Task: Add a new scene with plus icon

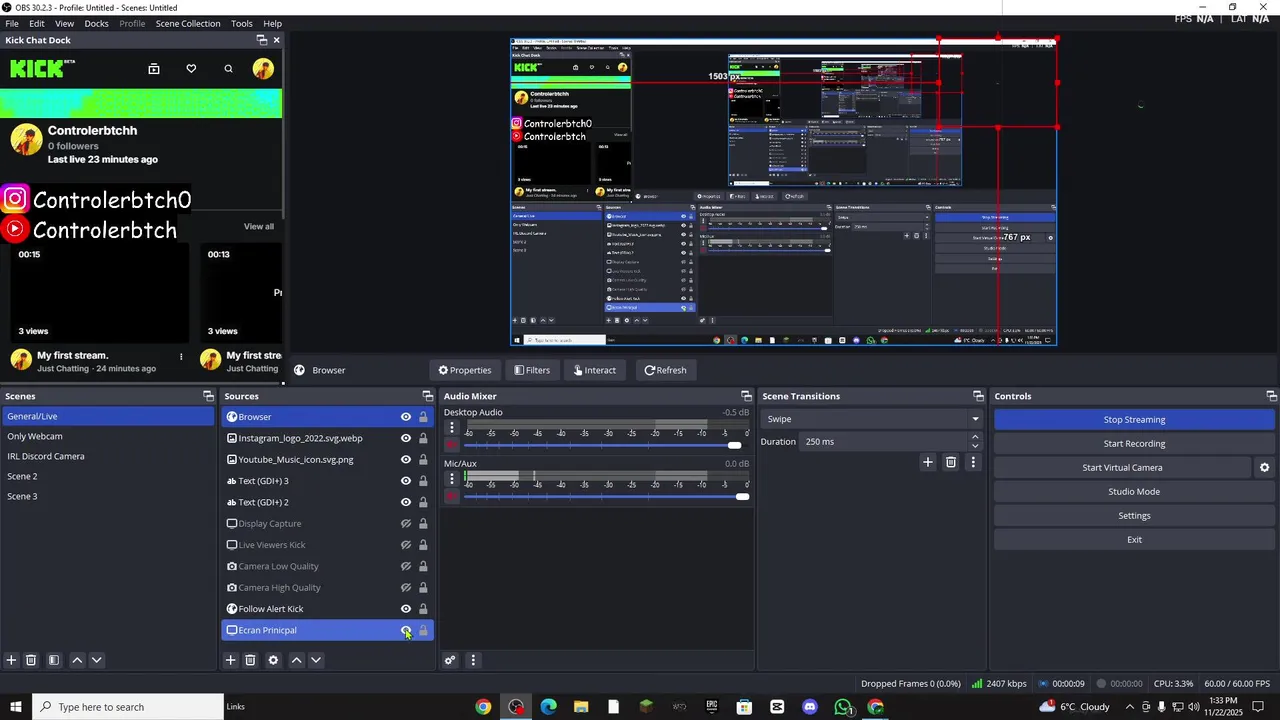Action: (x=11, y=660)
